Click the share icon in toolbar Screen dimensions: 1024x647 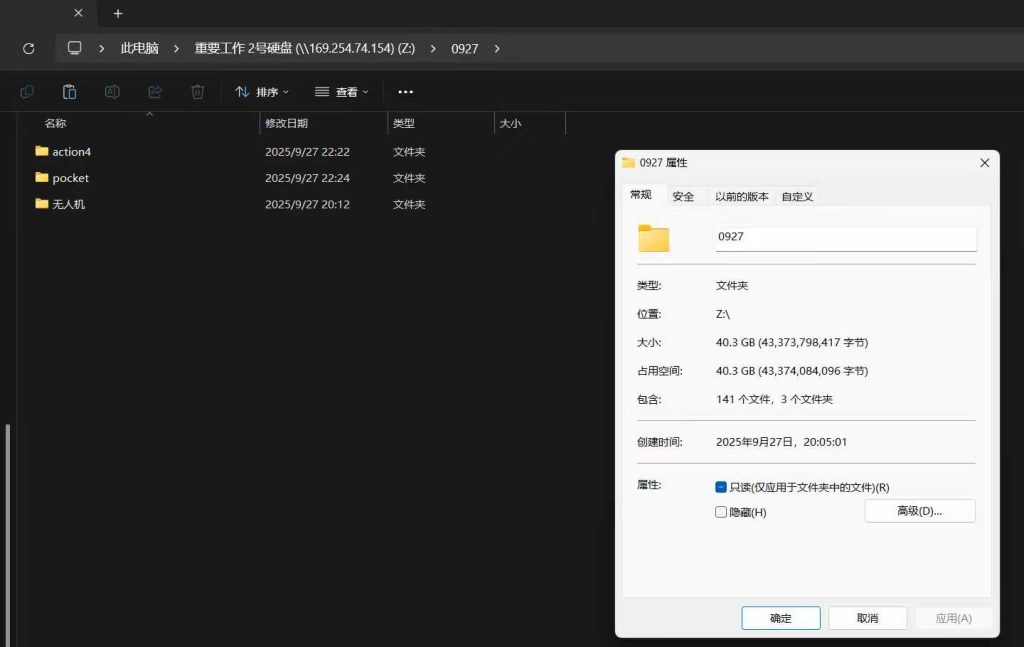(x=155, y=92)
